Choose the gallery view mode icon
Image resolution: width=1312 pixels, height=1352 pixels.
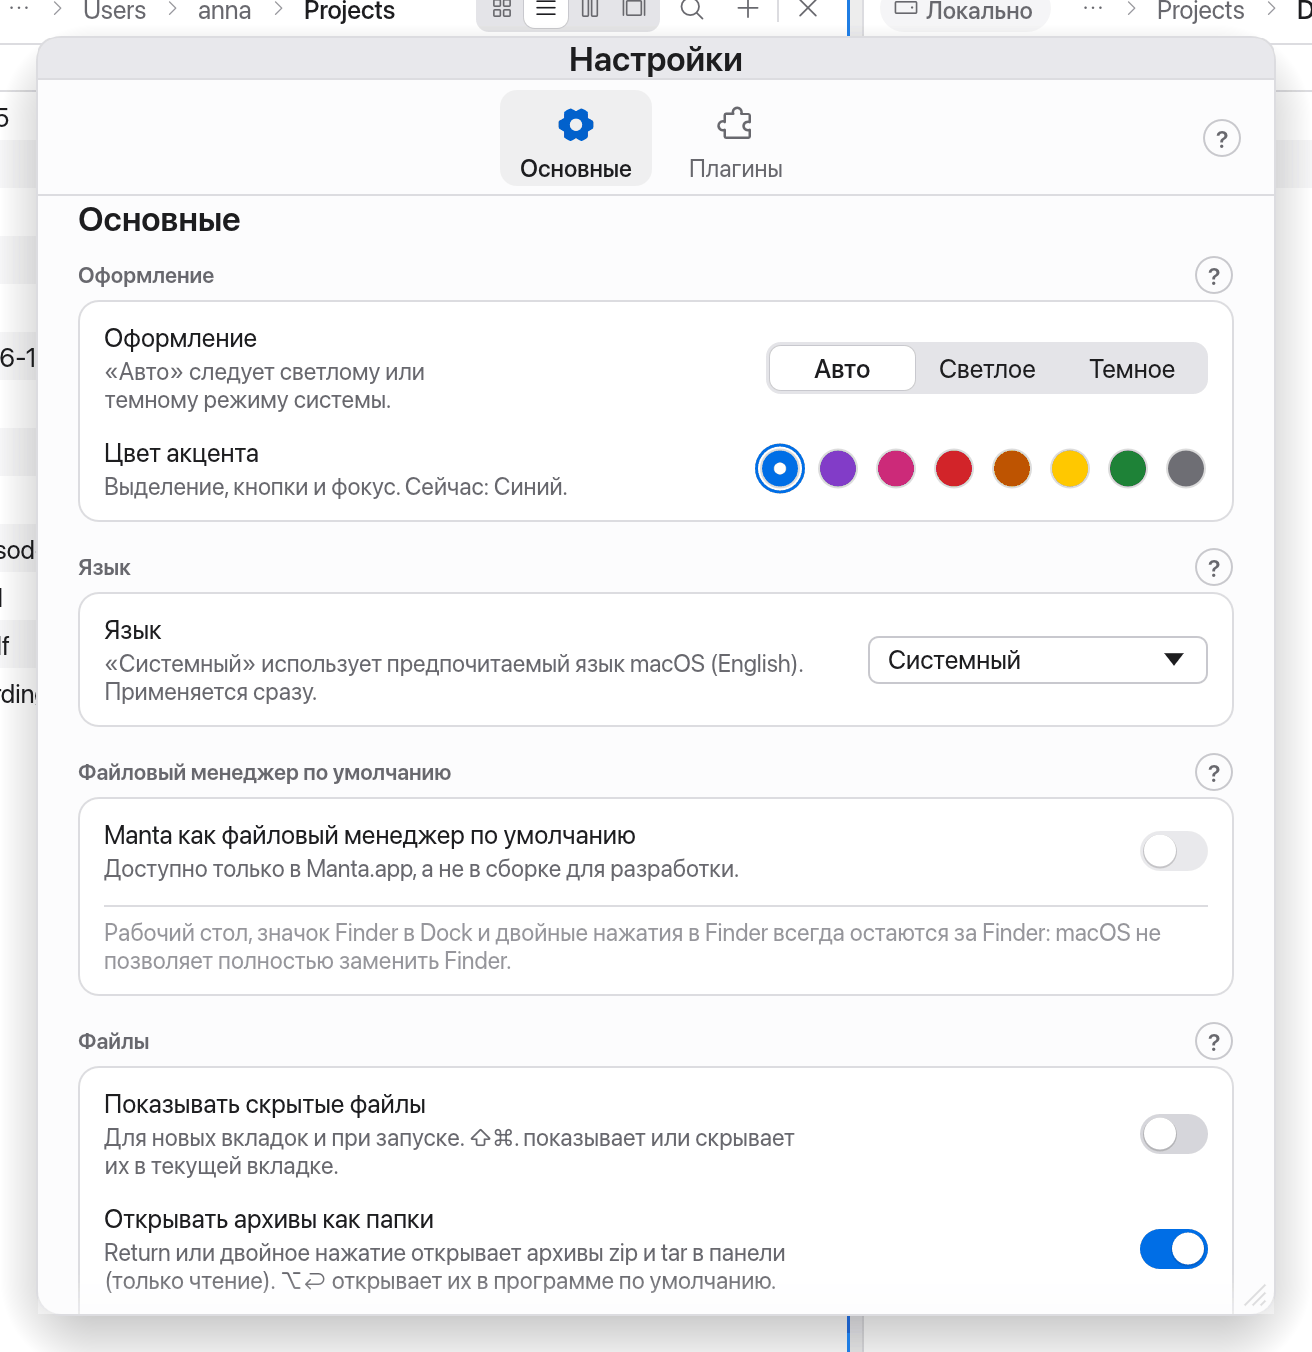[634, 10]
